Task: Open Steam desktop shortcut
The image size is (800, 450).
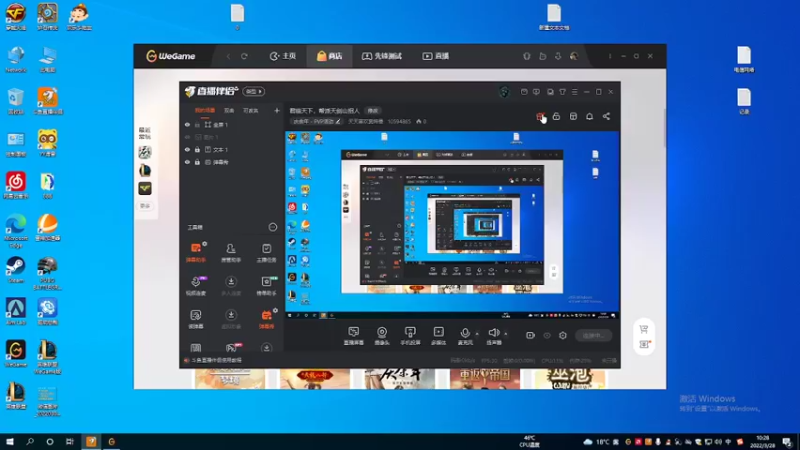Action: click(16, 270)
